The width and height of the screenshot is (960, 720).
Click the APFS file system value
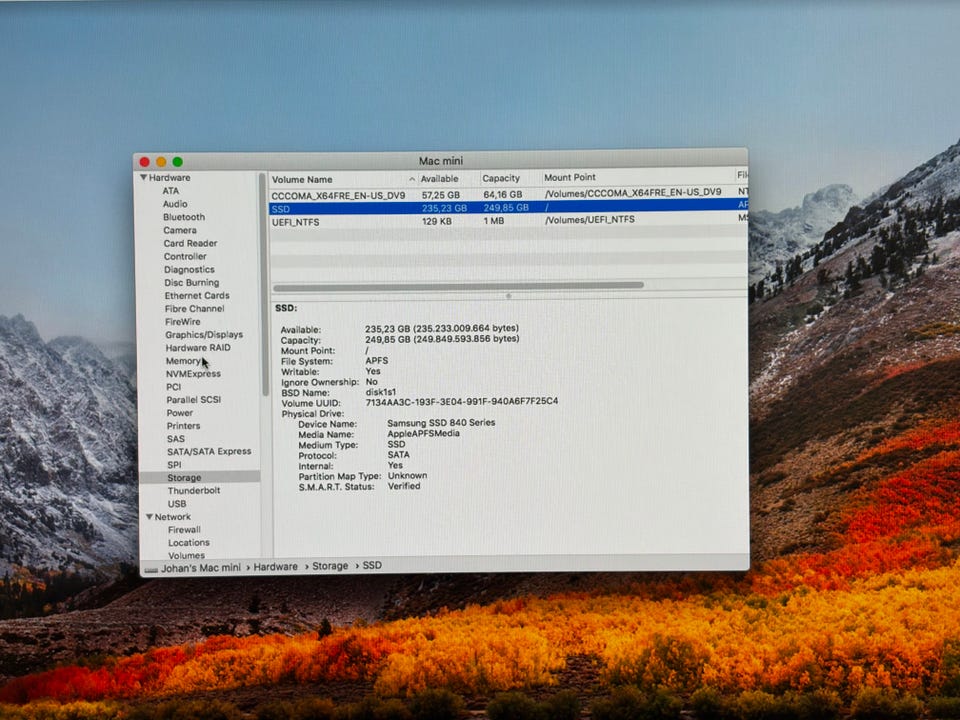(377, 361)
